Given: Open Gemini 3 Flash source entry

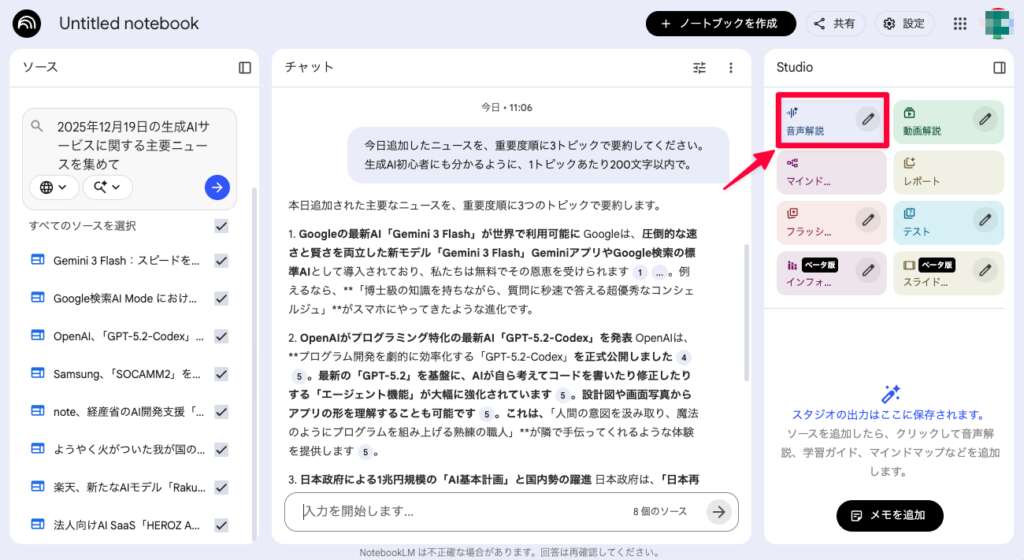Looking at the screenshot, I should [x=127, y=260].
